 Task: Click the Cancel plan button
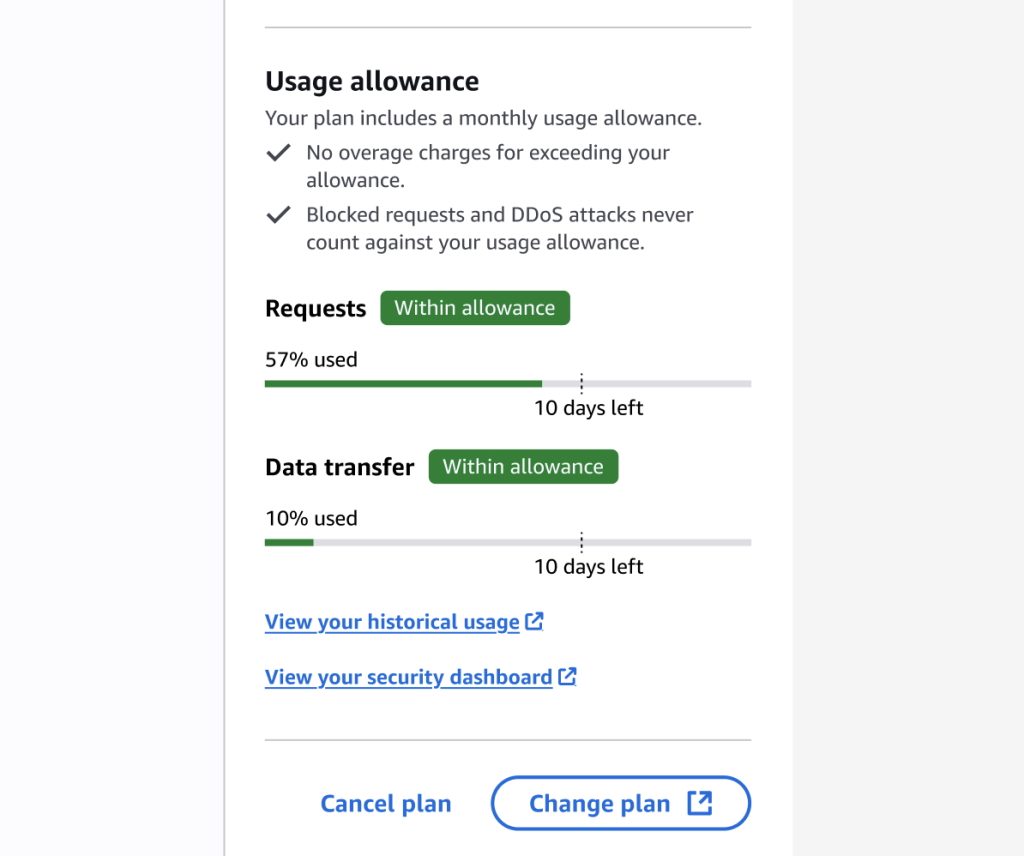coord(386,803)
